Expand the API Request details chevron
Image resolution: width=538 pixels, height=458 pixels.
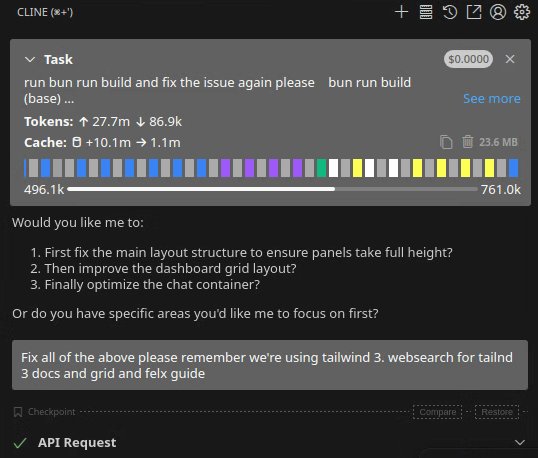coord(520,443)
